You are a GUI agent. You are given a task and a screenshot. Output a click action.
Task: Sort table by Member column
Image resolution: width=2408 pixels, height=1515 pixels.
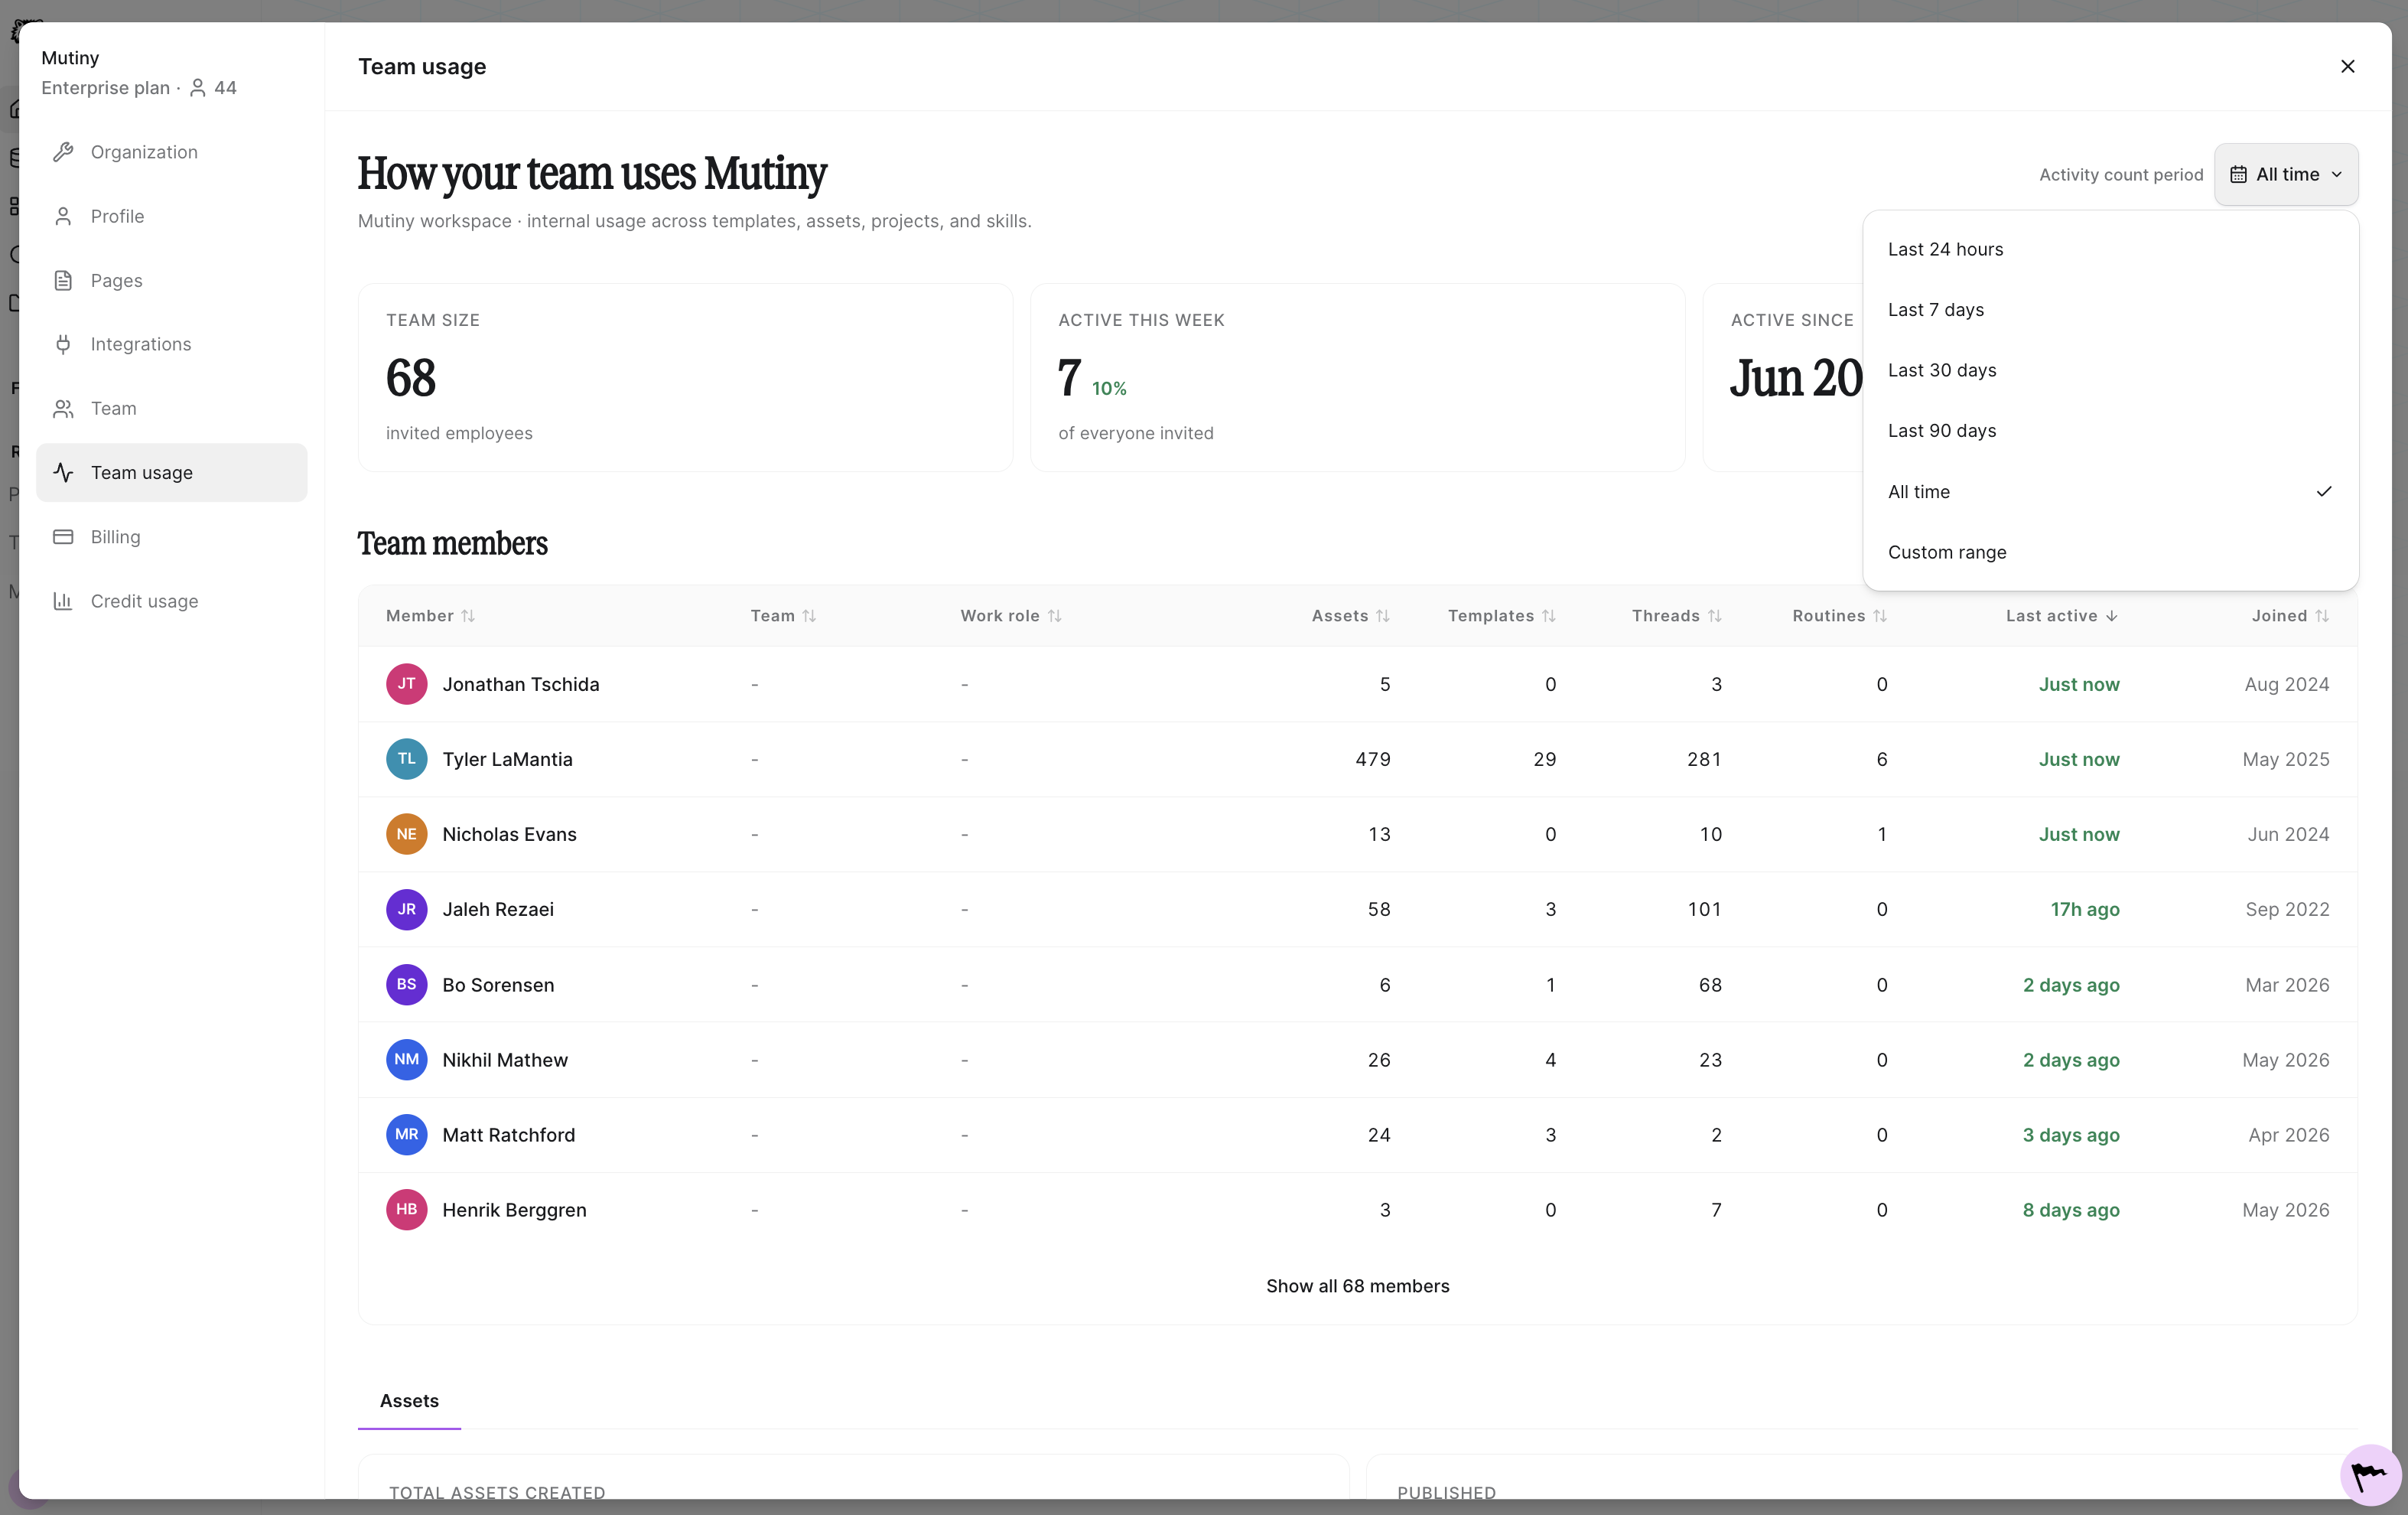pyautogui.click(x=431, y=616)
